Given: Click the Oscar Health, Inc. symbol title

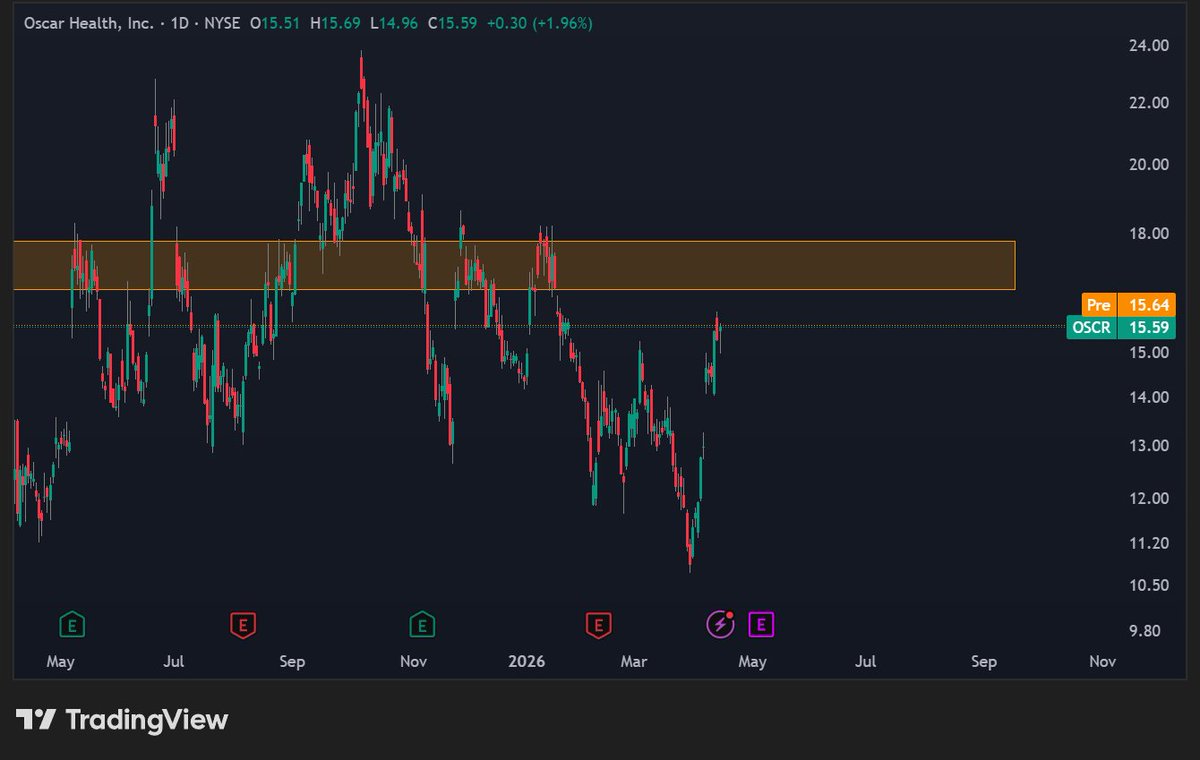Looking at the screenshot, I should click(89, 23).
